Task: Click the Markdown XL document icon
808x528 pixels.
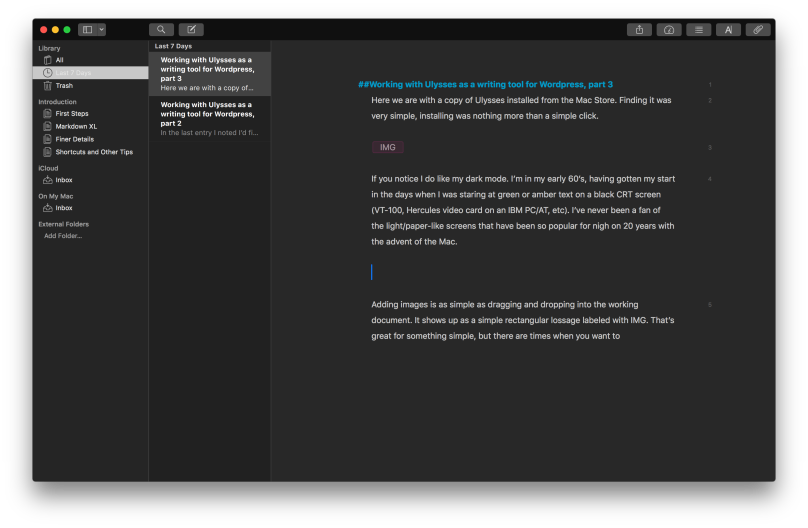Action: click(x=47, y=126)
